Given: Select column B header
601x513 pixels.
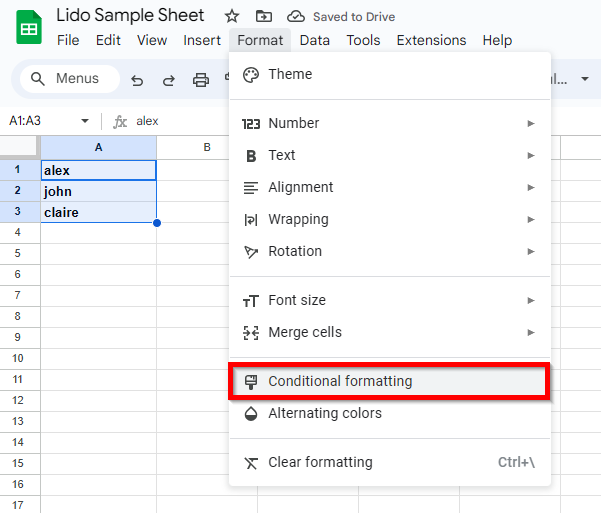Looking at the screenshot, I should point(207,147).
